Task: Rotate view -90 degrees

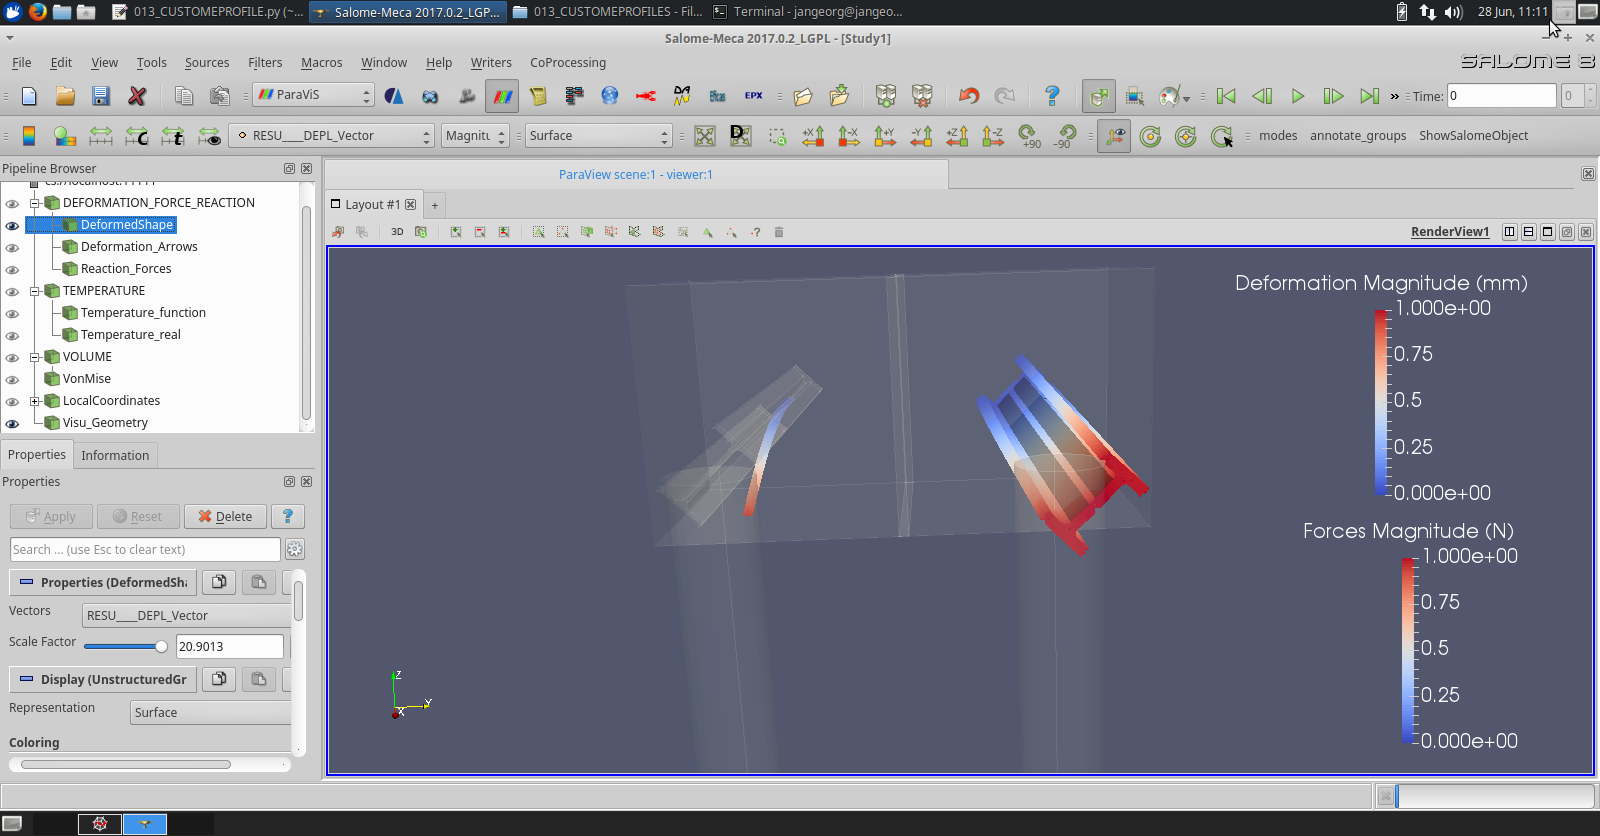Action: click(x=1065, y=136)
